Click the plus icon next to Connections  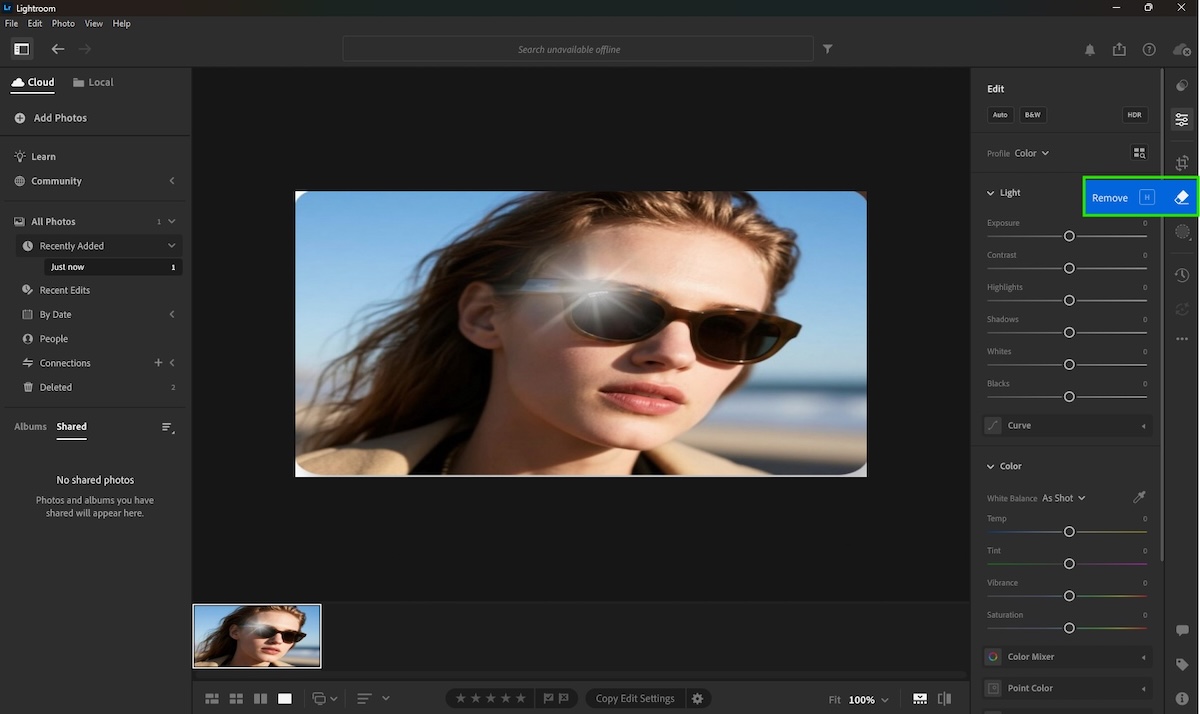click(x=158, y=363)
